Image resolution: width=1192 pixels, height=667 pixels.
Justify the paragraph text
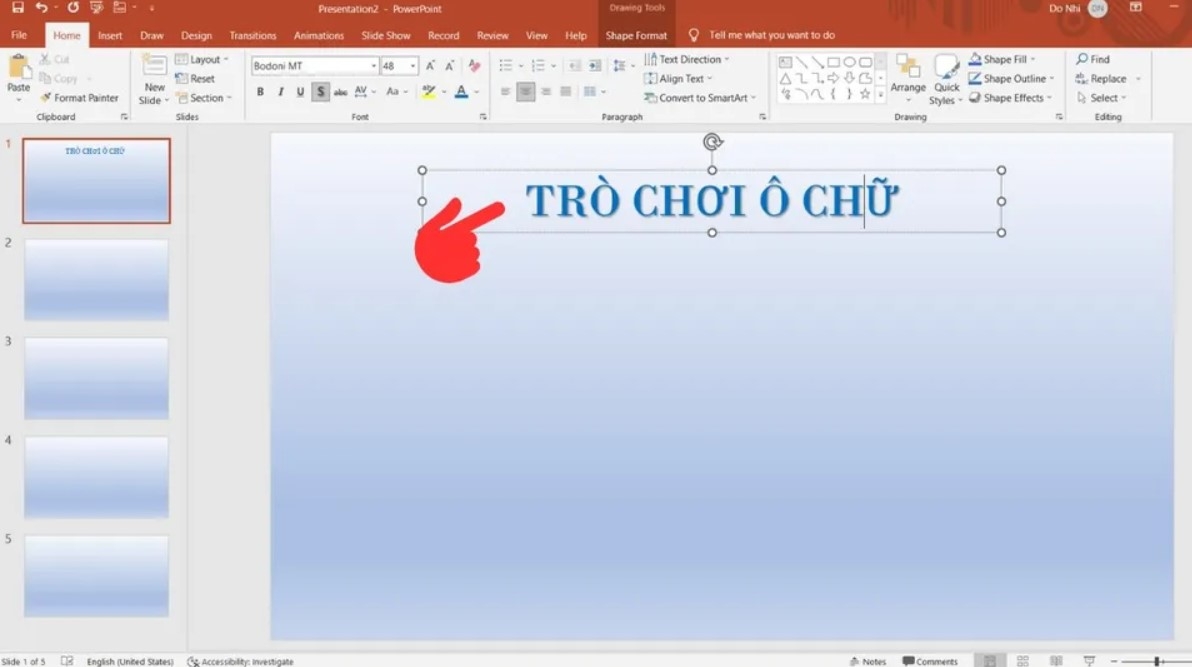[566, 92]
